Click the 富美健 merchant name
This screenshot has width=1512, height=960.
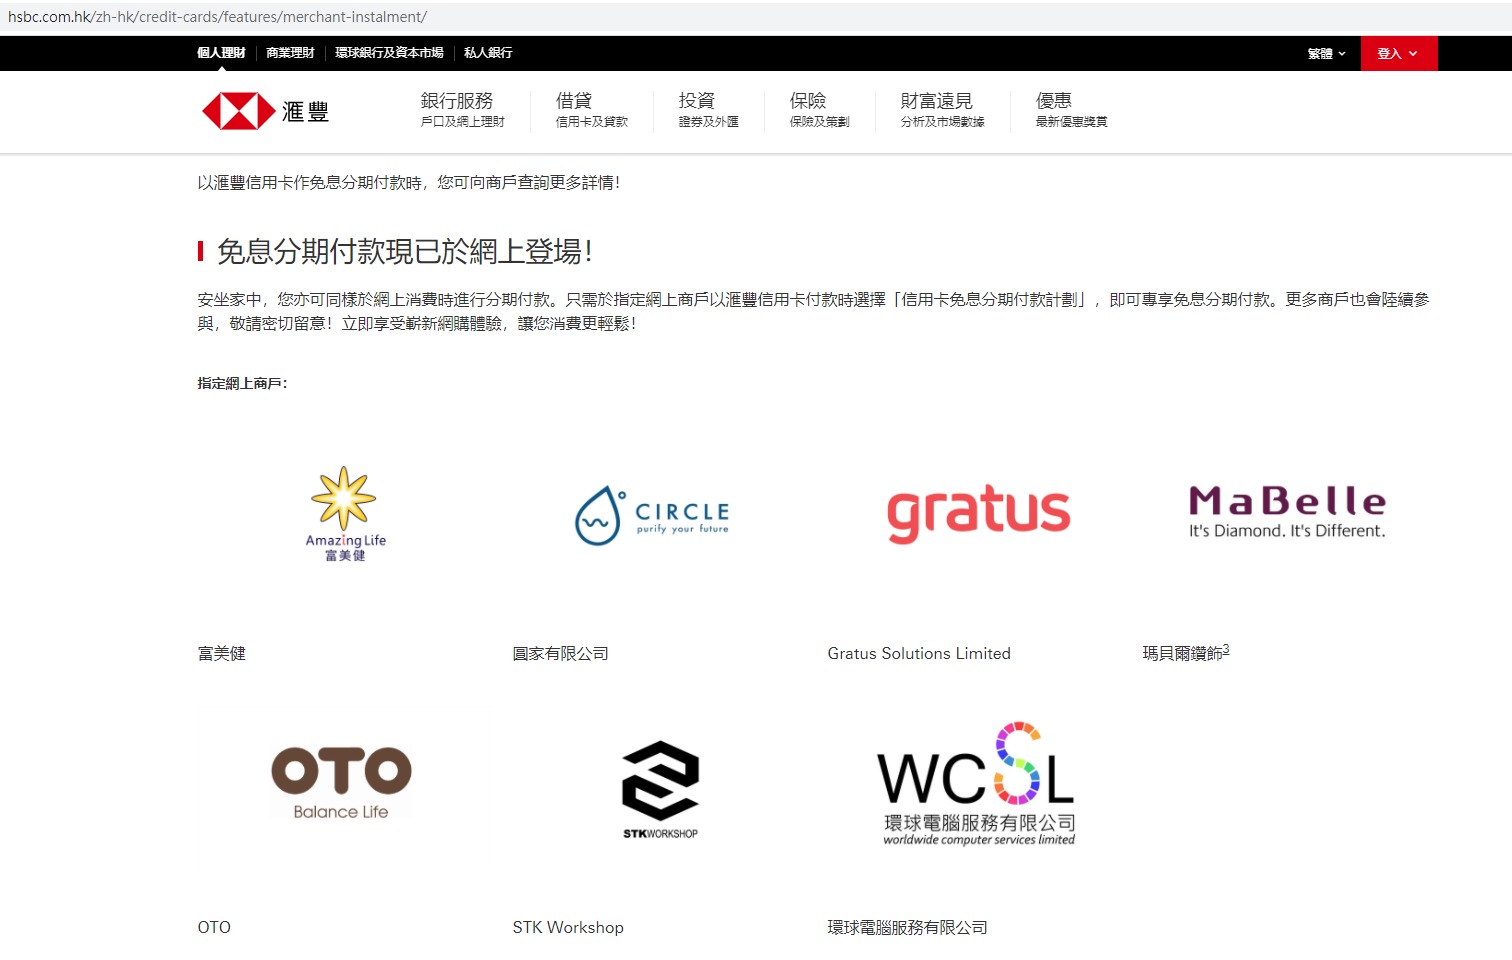point(222,654)
